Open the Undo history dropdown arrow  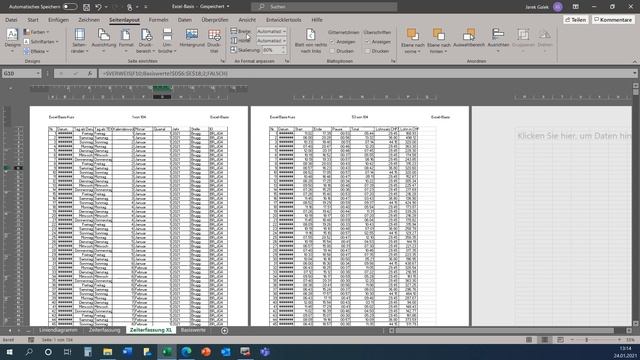click(106, 7)
